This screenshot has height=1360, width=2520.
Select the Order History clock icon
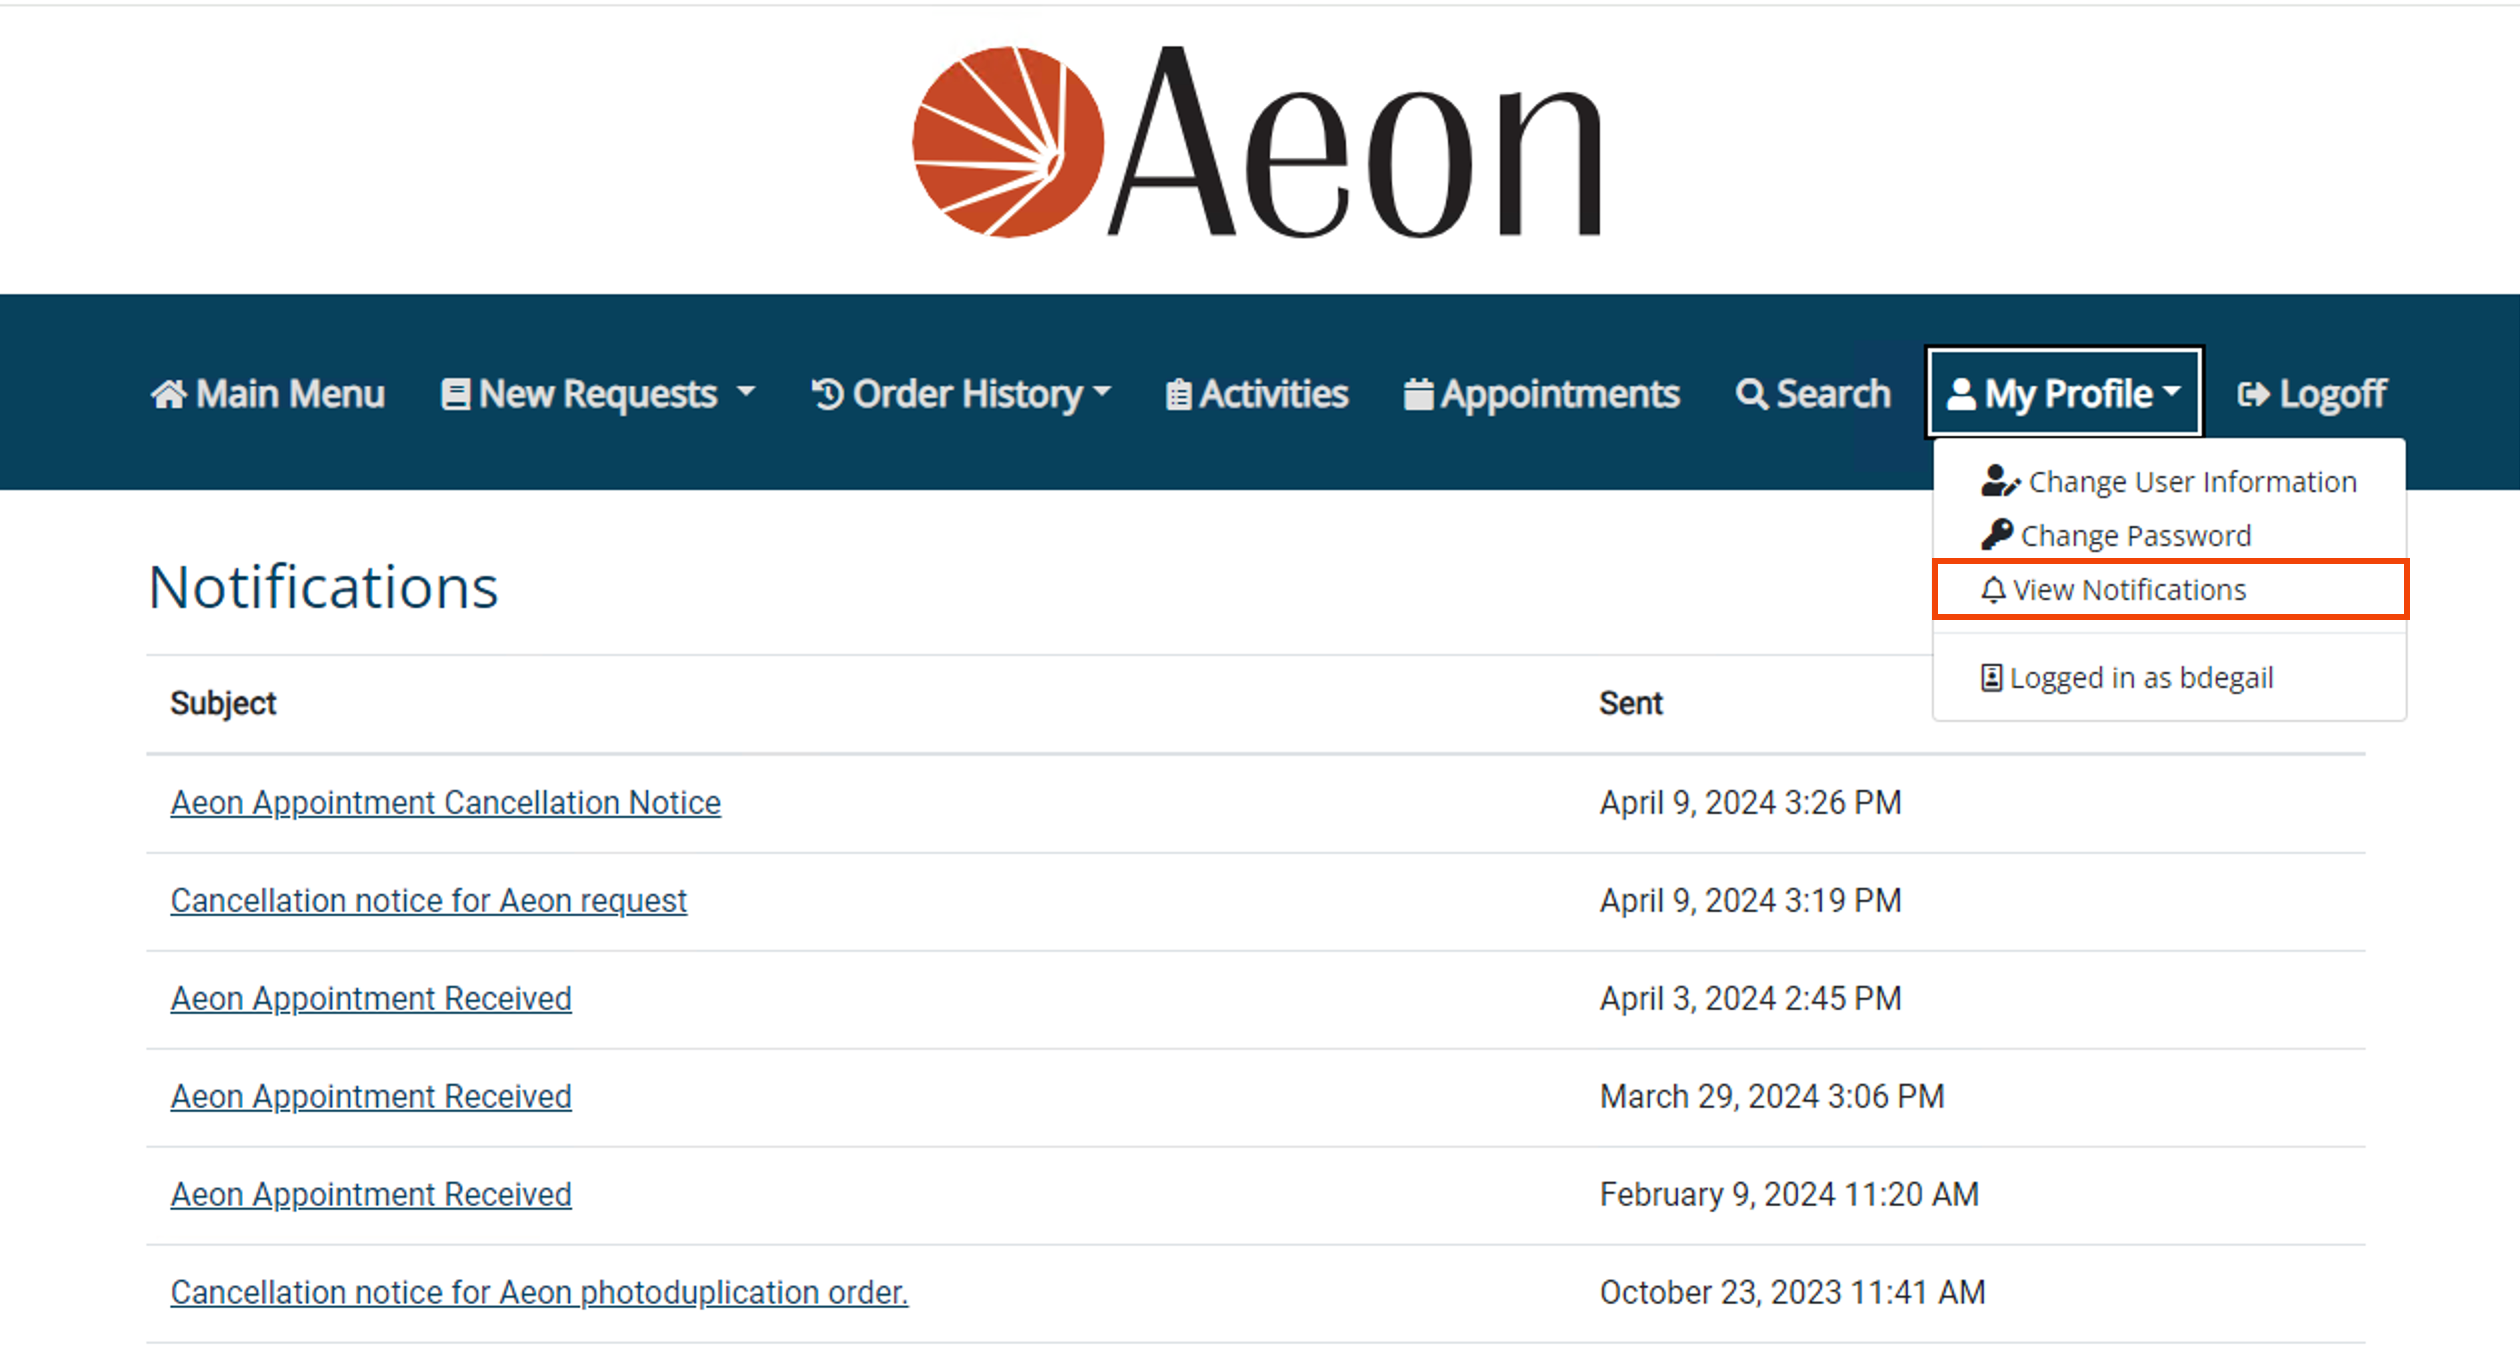826,394
